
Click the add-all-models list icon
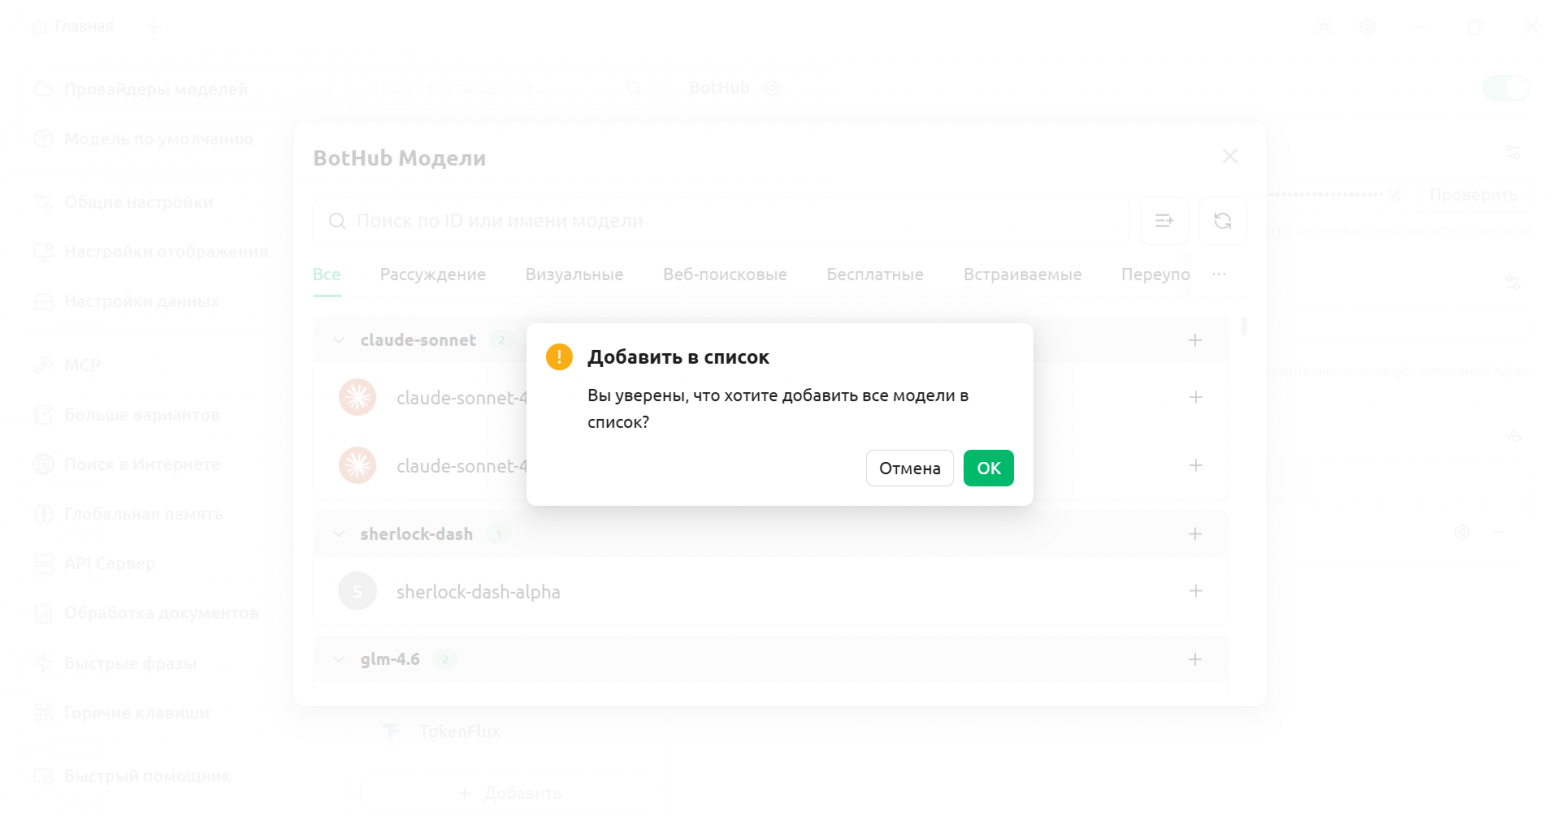click(x=1164, y=221)
